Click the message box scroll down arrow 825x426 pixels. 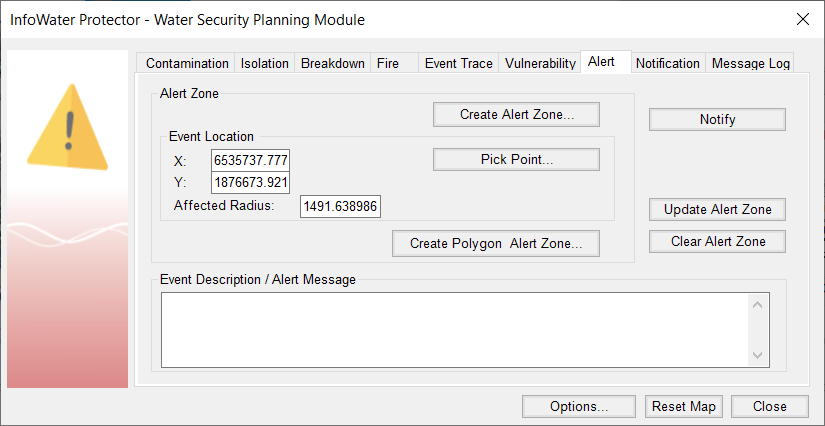(757, 355)
